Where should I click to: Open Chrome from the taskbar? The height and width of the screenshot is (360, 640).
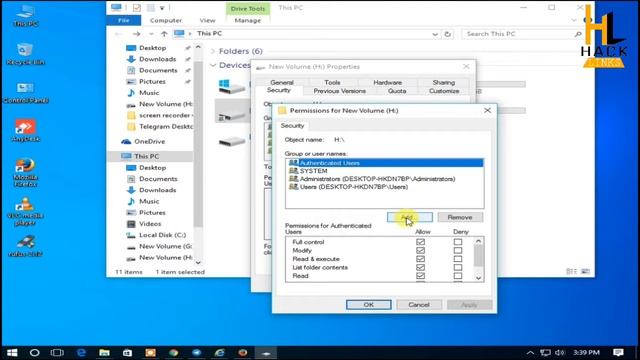coord(173,353)
